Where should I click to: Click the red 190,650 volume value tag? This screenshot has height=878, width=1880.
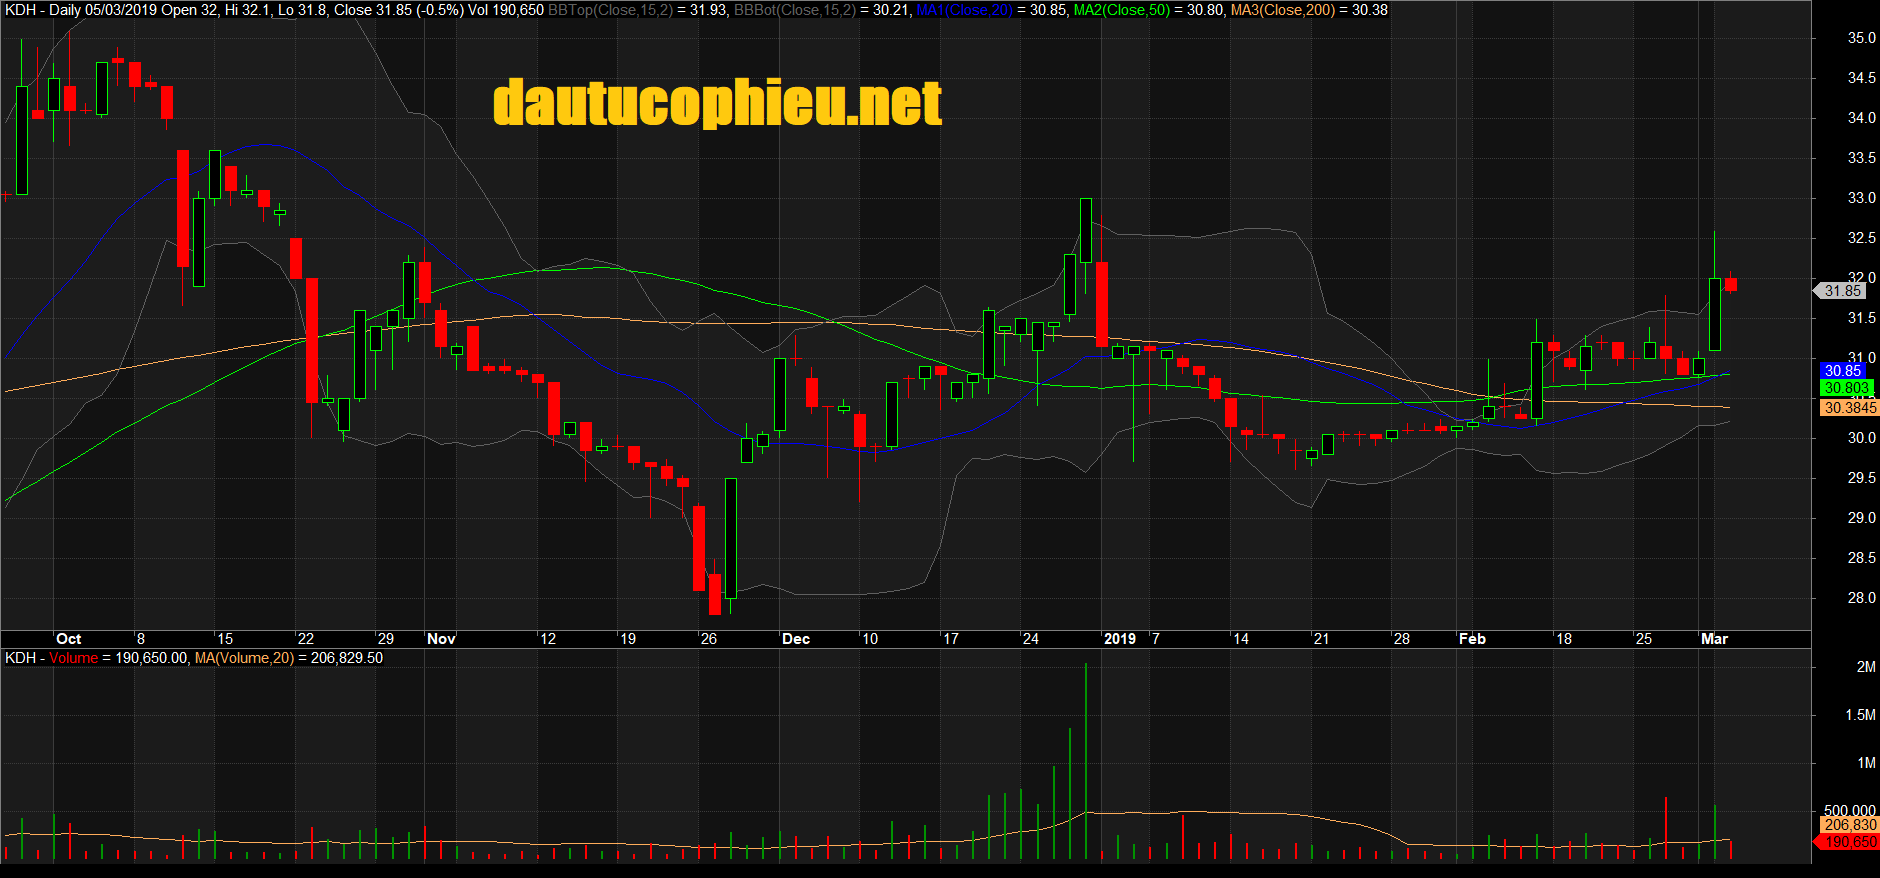(1849, 842)
